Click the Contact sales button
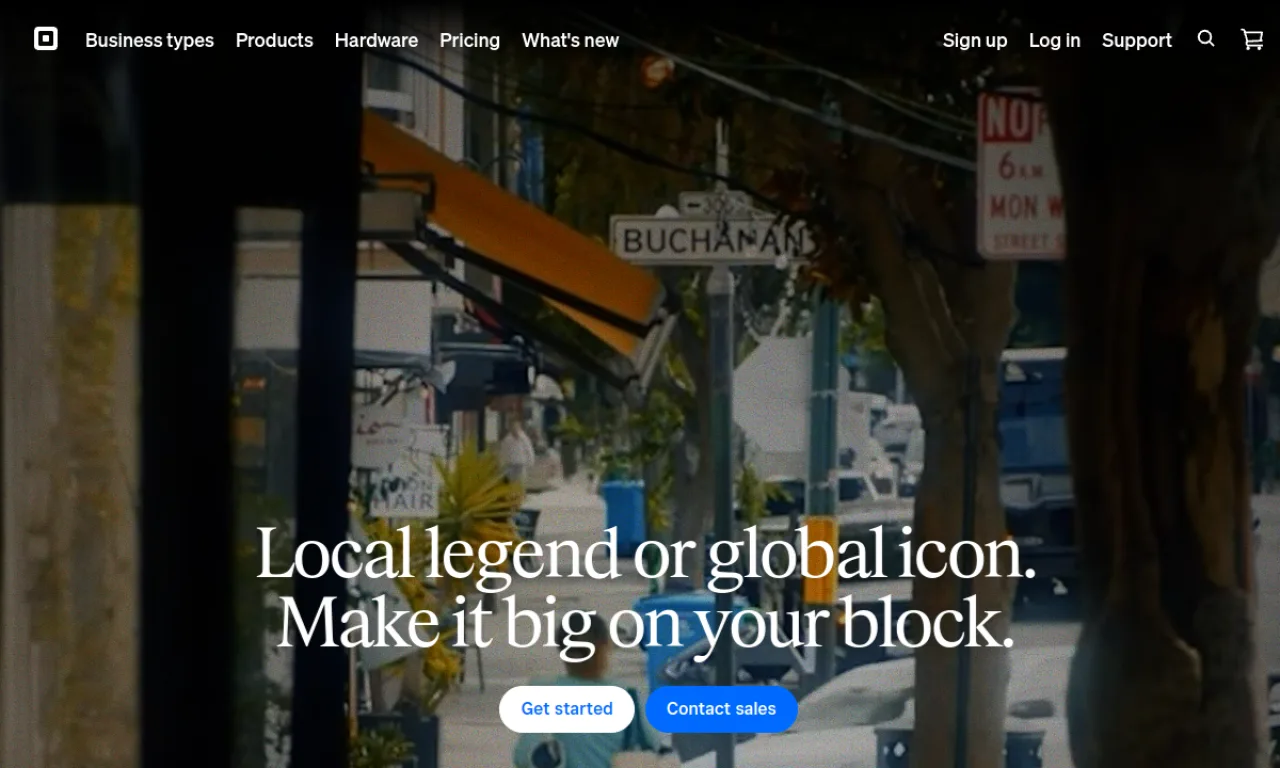The image size is (1280, 768). (x=721, y=709)
